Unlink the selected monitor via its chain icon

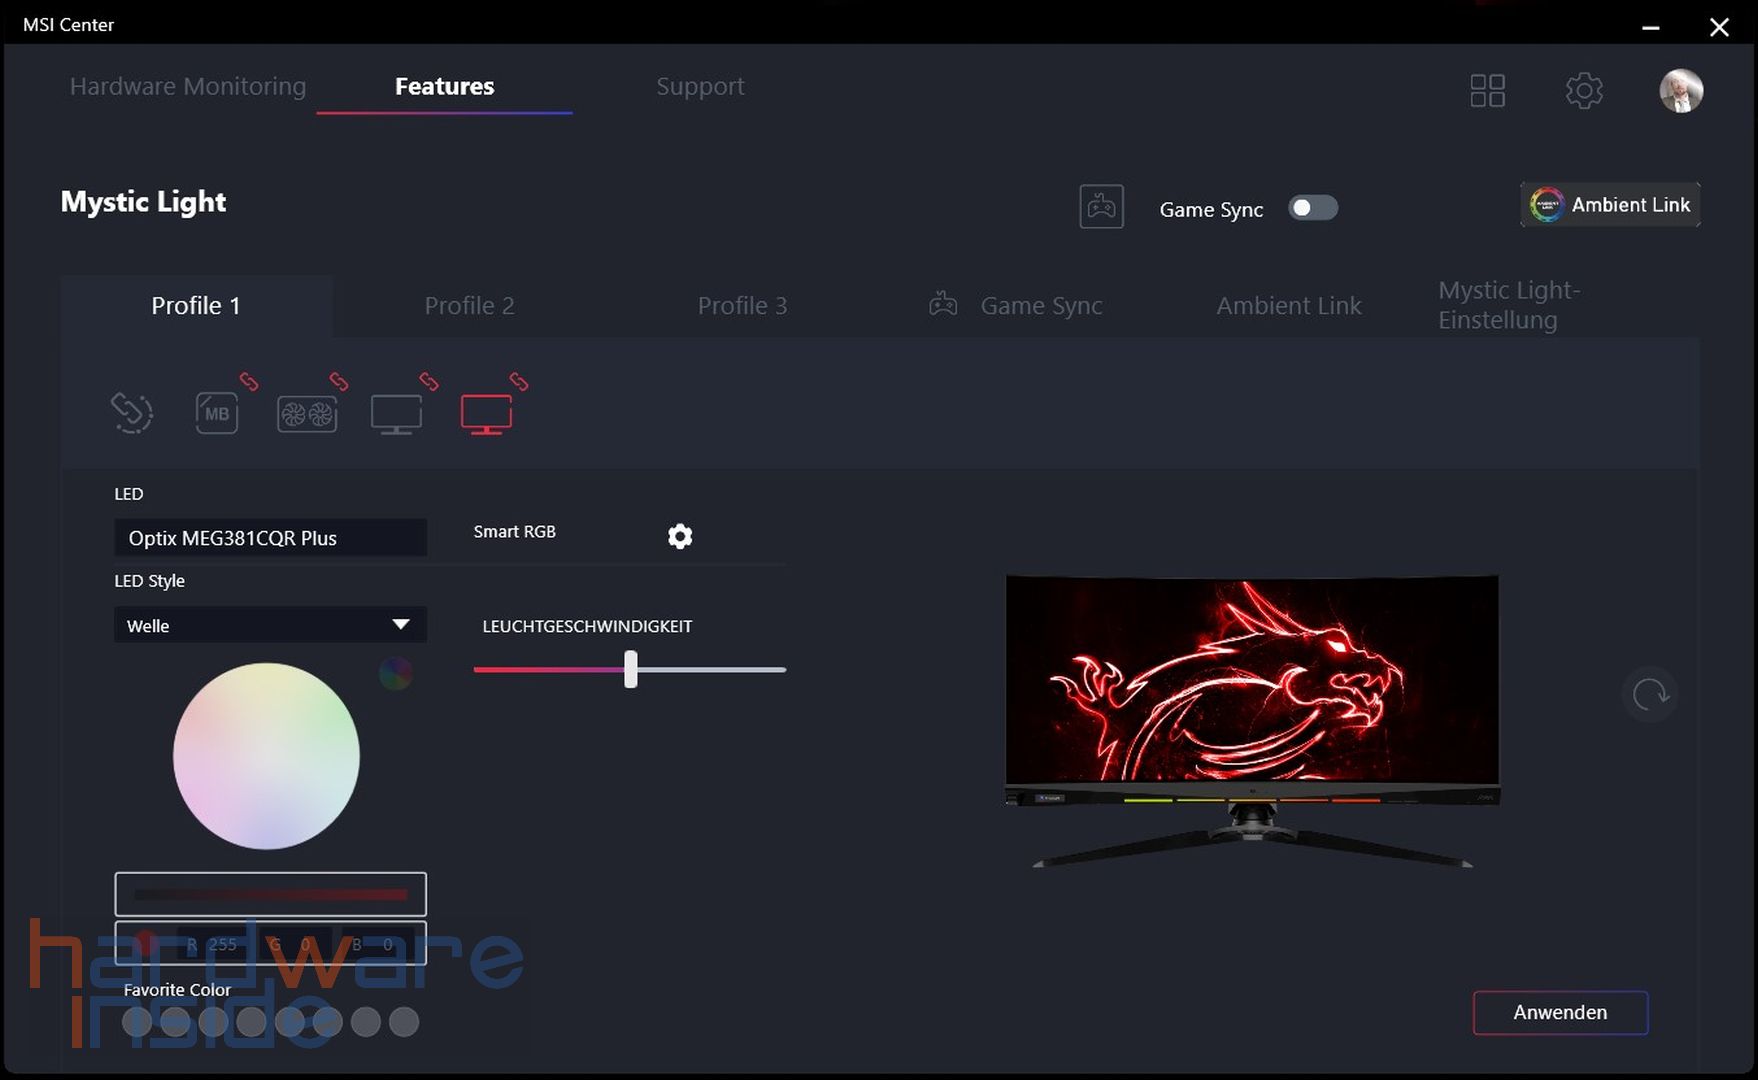(x=518, y=382)
